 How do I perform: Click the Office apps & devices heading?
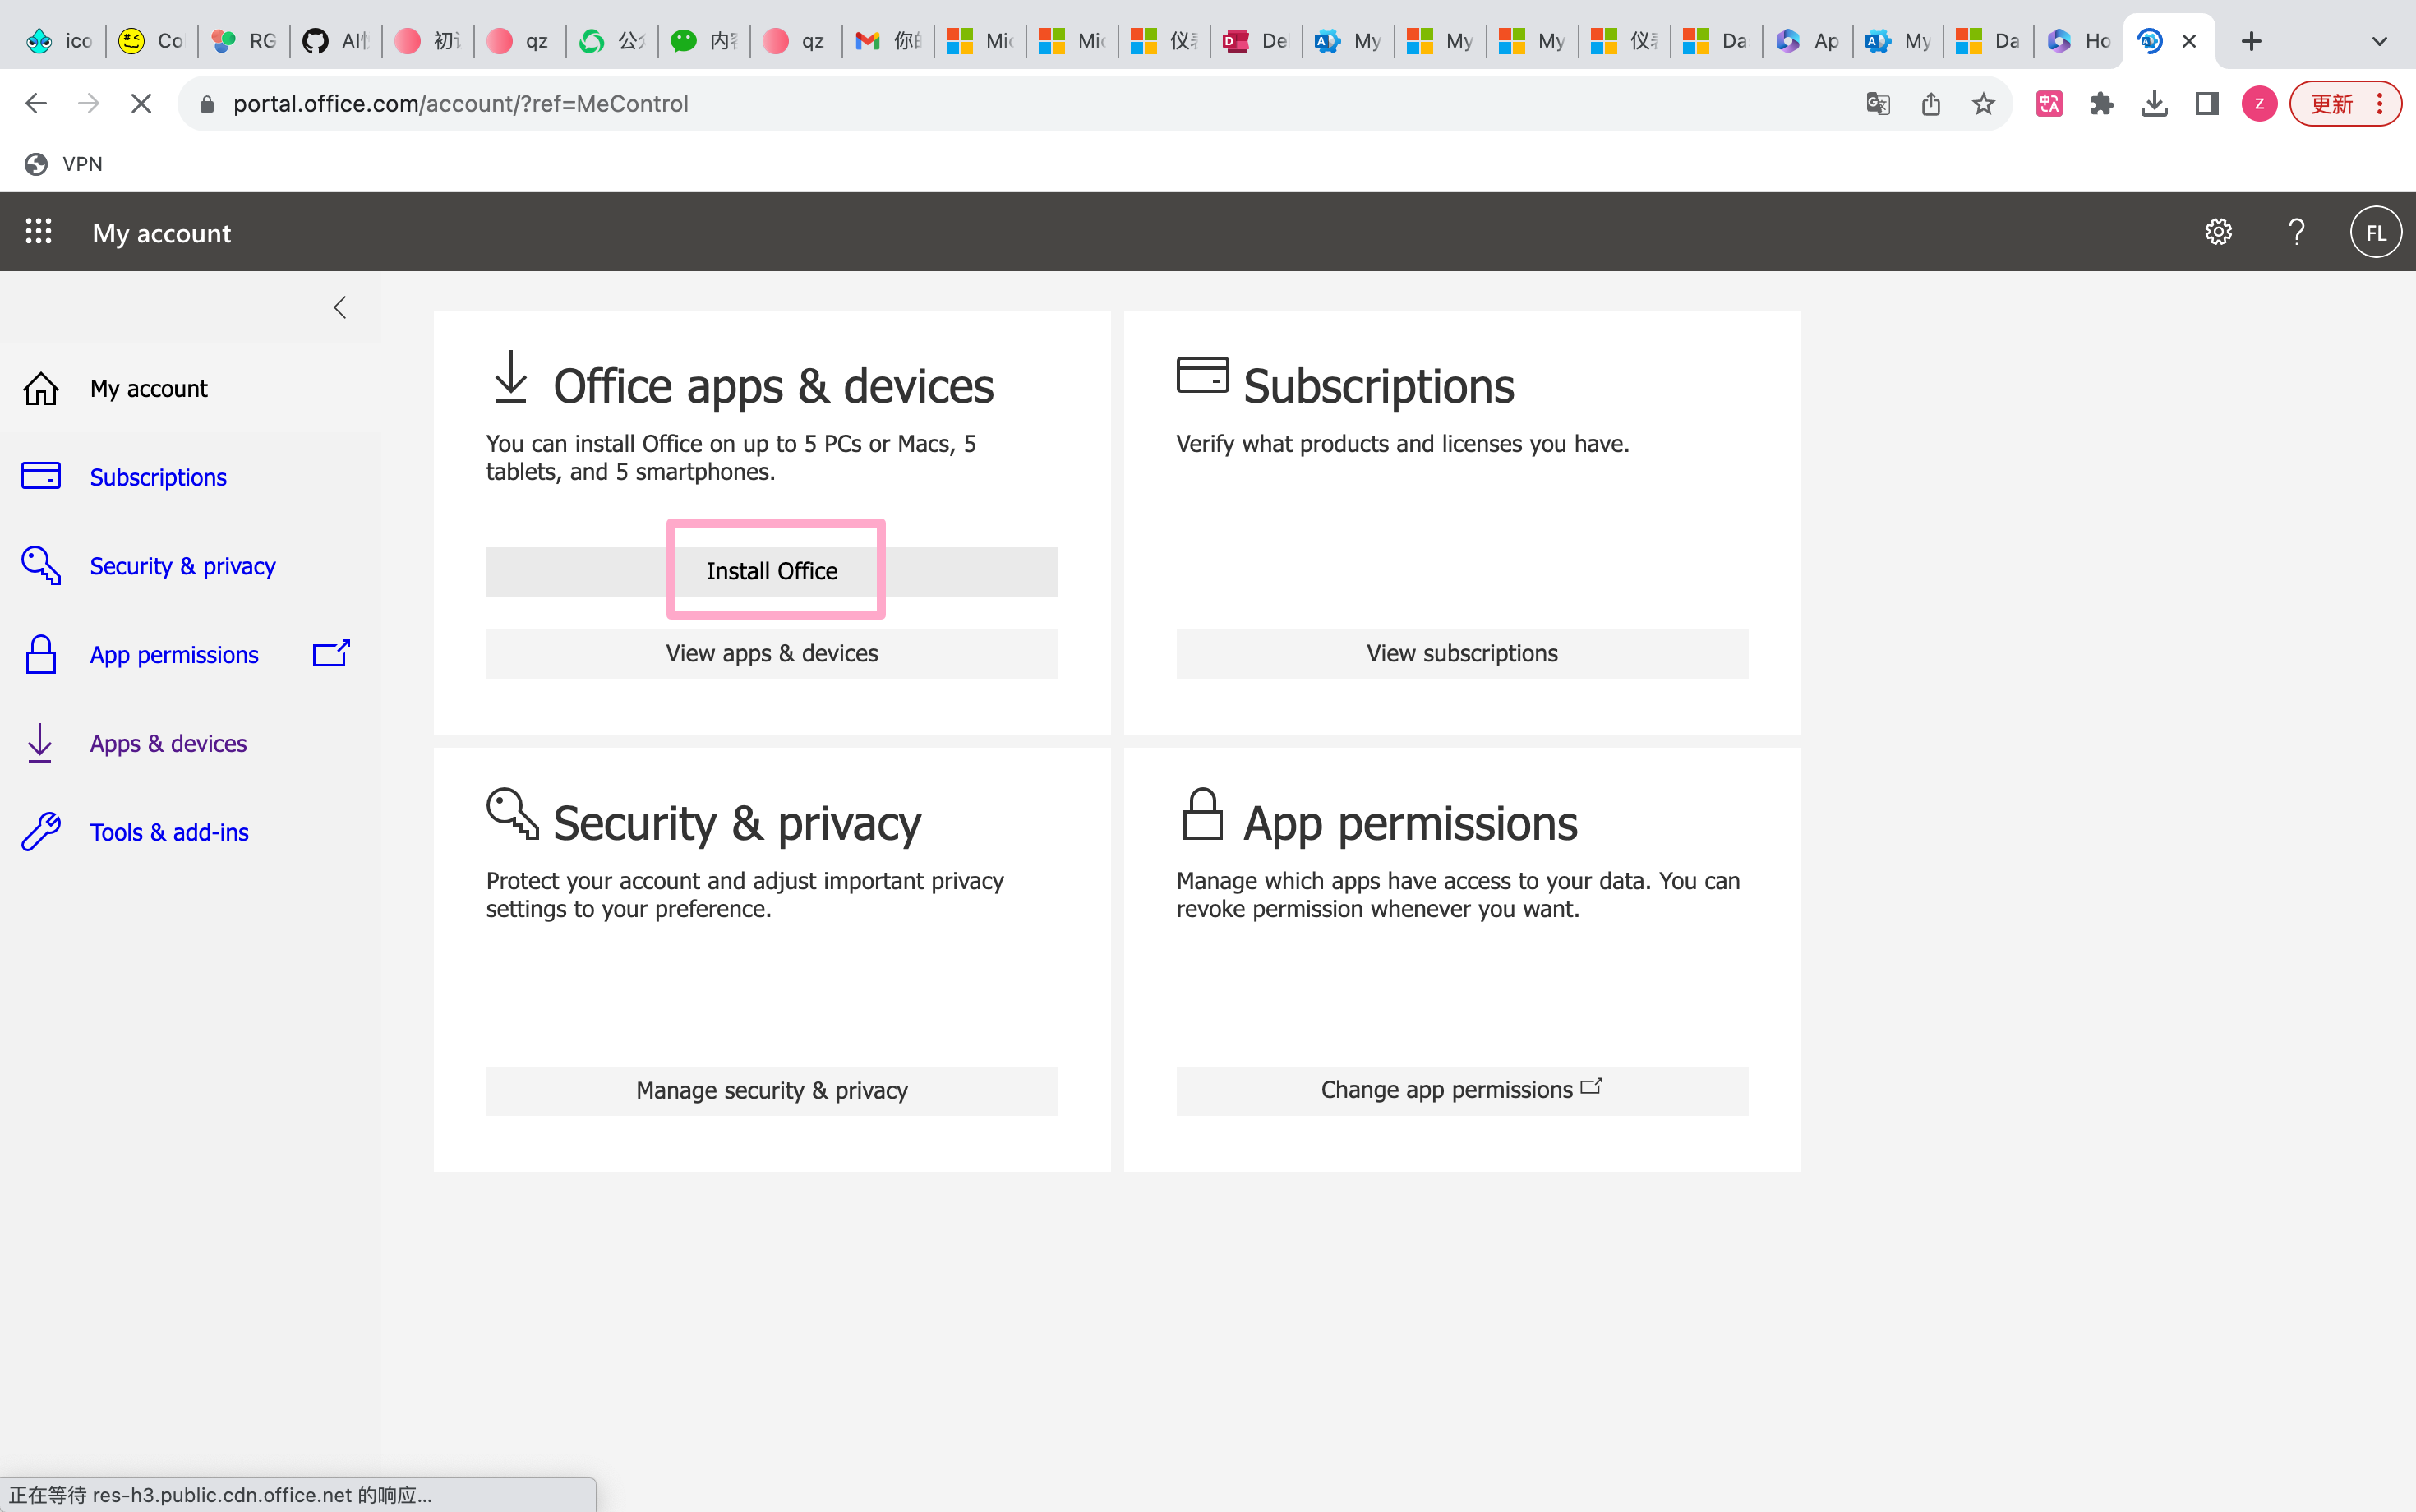(773, 386)
